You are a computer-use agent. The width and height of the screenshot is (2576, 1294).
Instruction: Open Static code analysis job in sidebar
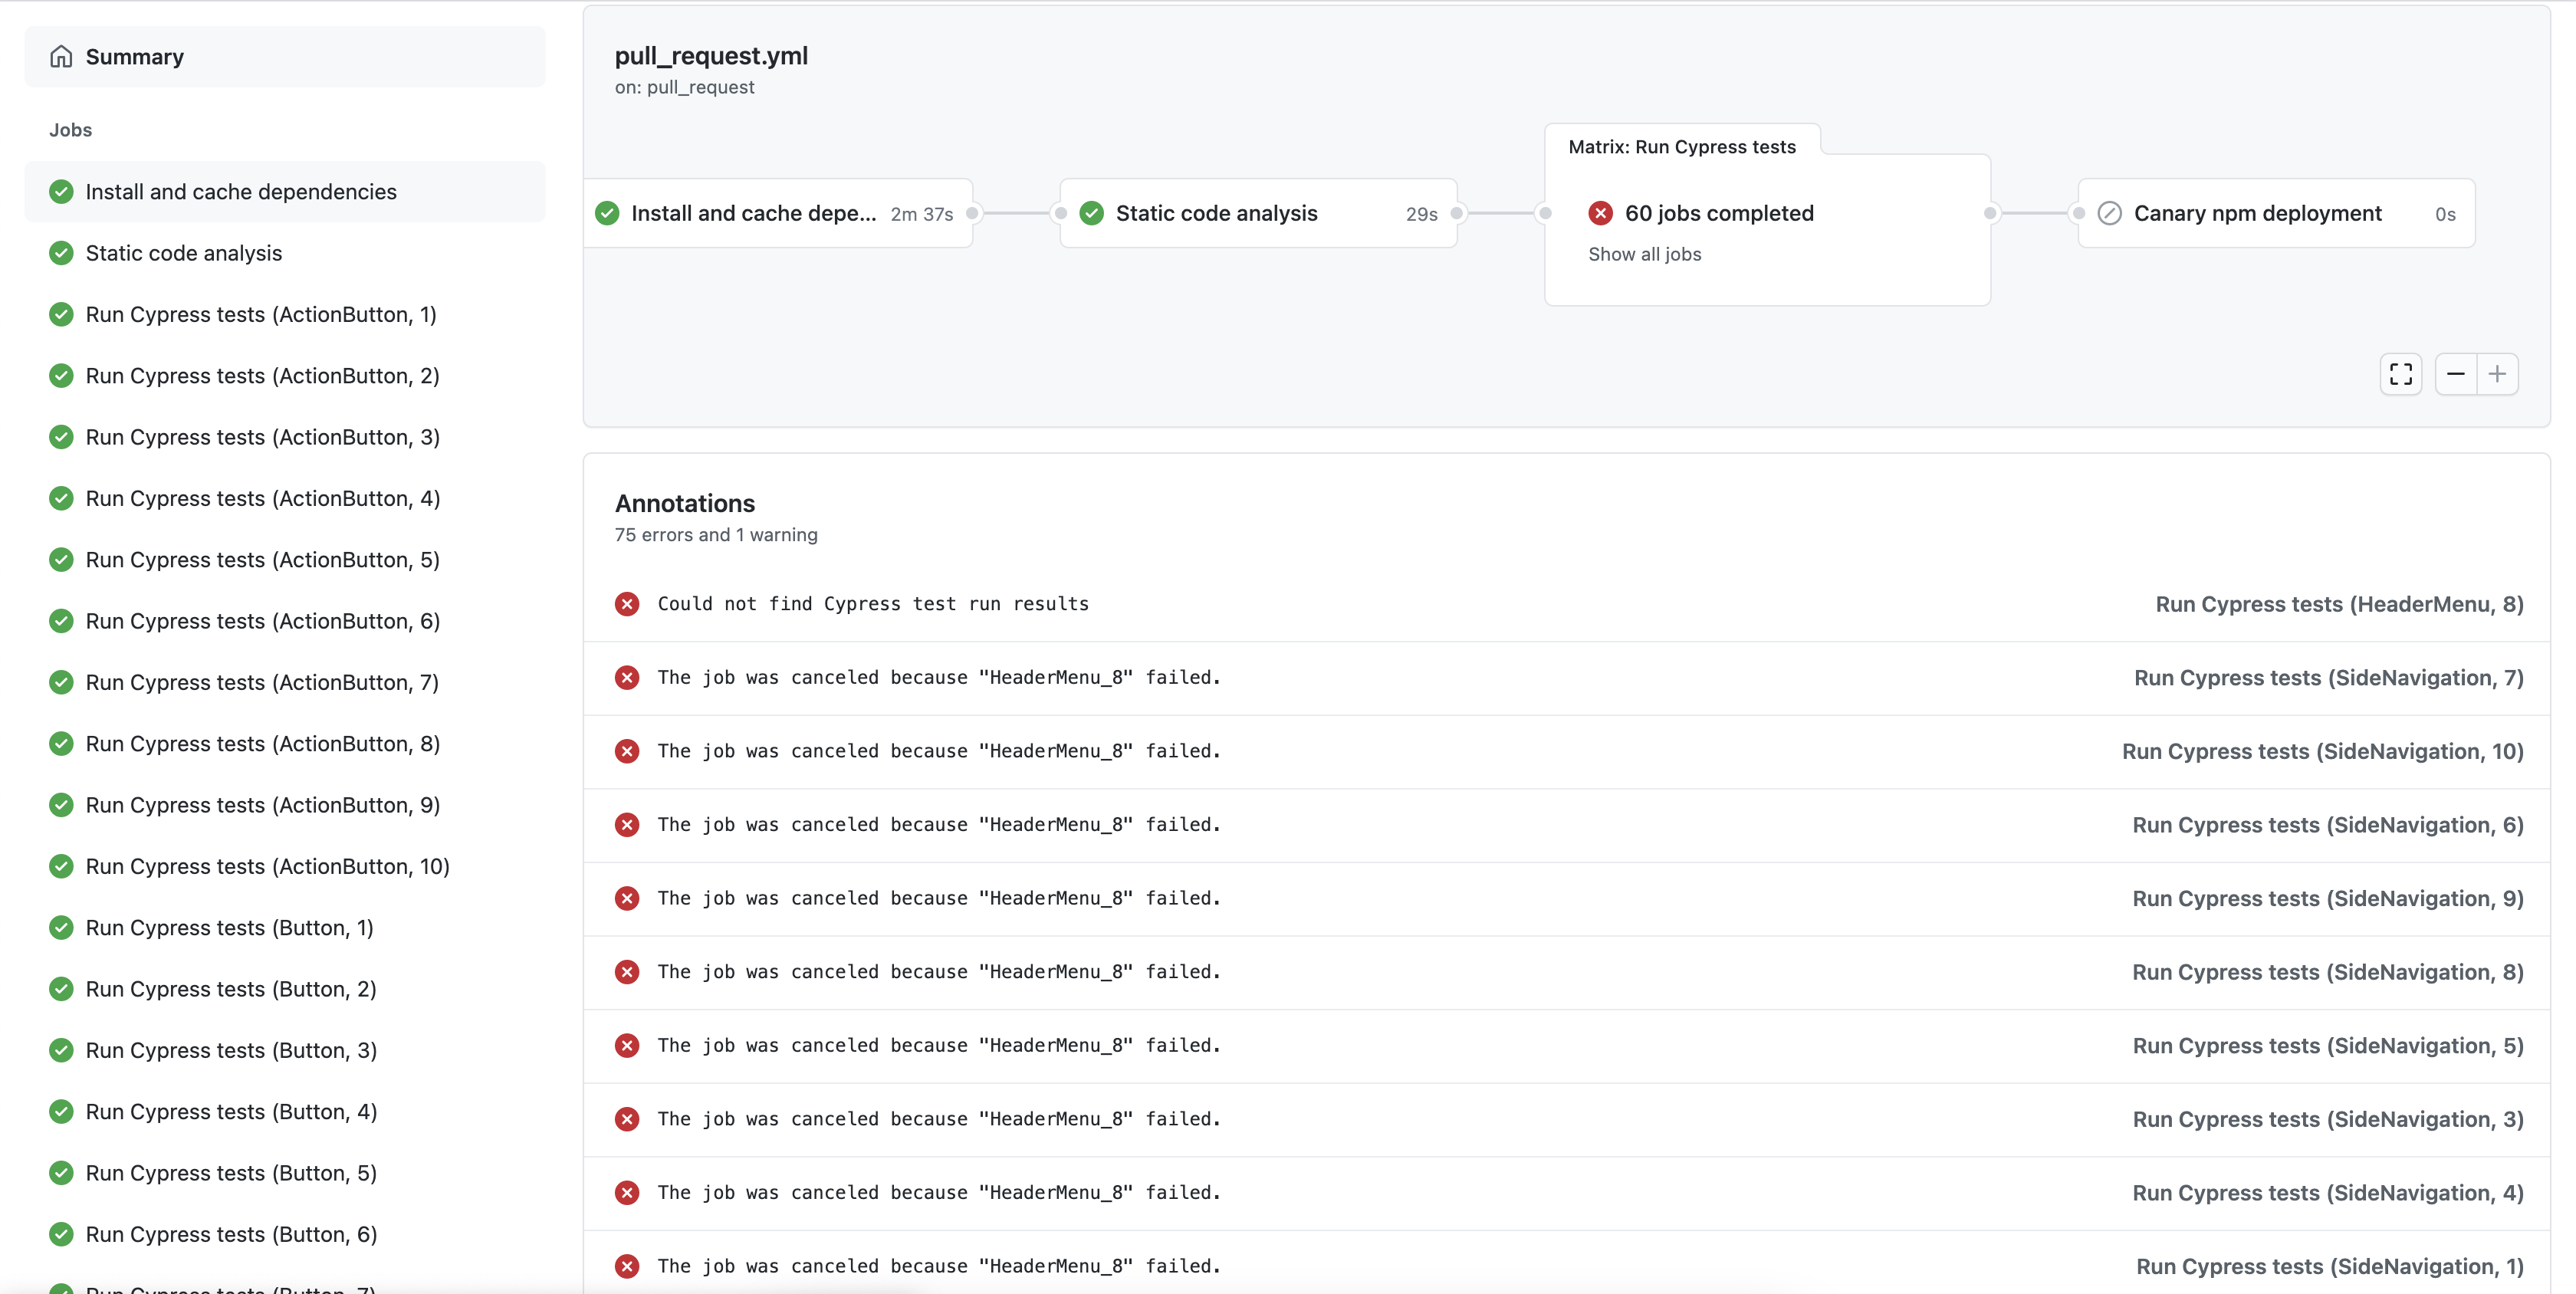coord(285,253)
